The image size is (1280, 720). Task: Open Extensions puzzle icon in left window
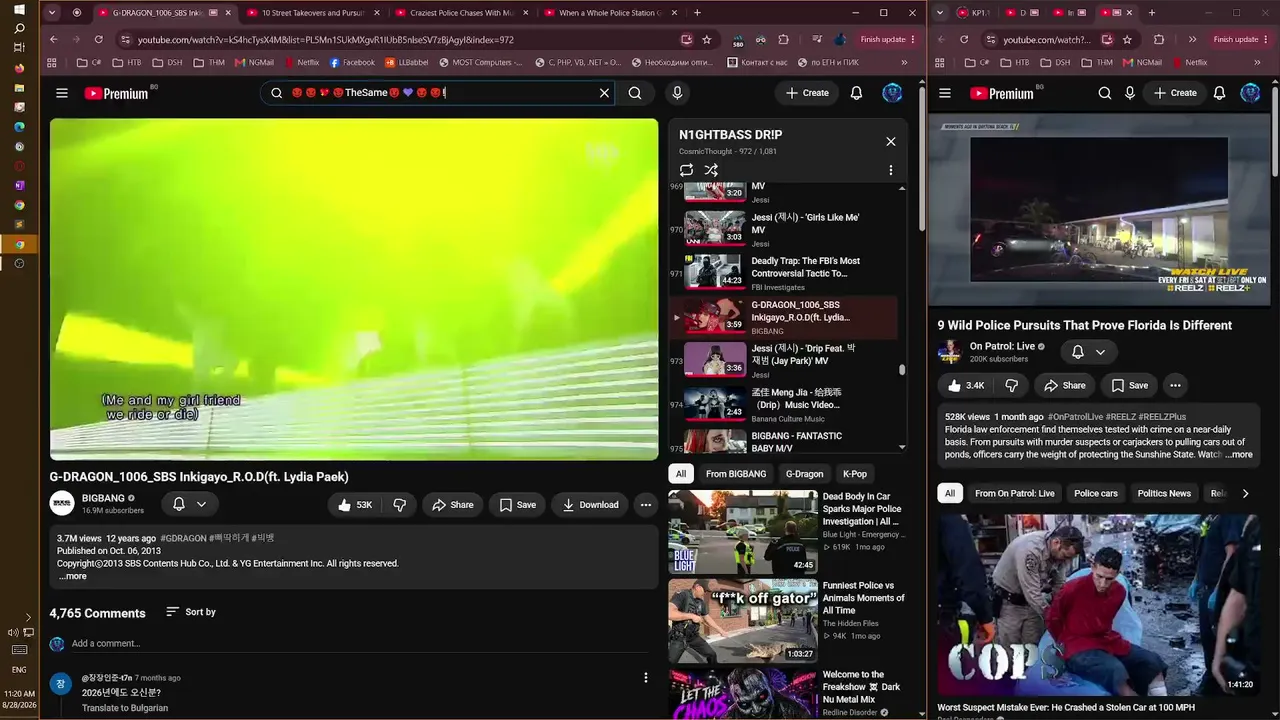point(783,39)
